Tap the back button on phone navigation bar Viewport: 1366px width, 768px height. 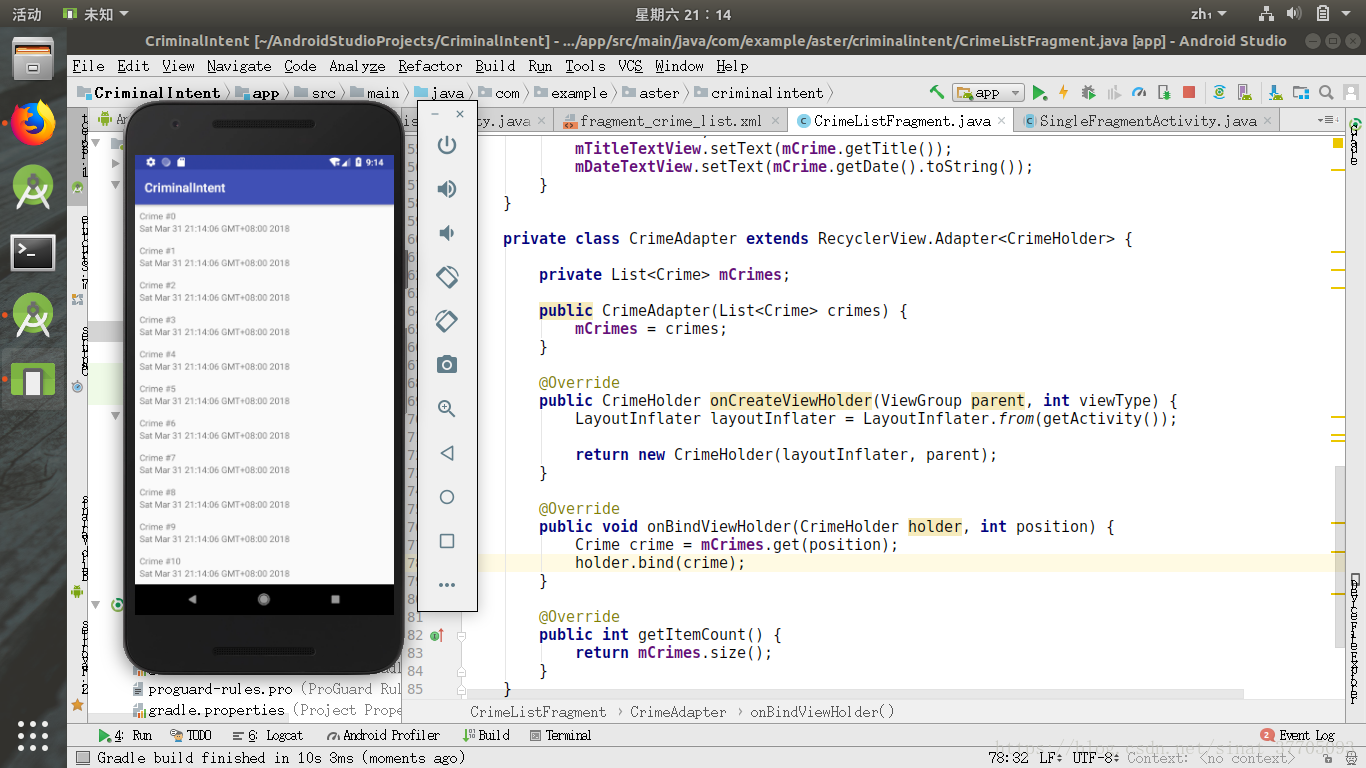coord(192,599)
